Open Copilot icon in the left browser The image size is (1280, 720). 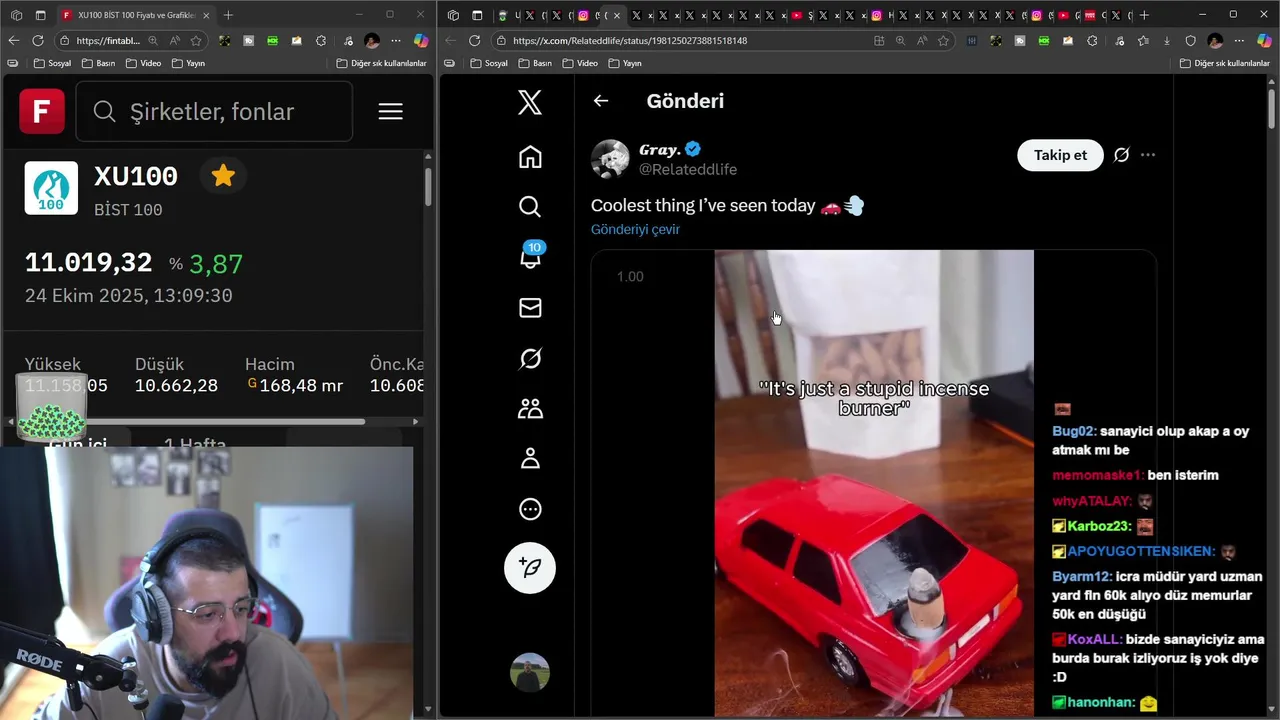(421, 41)
